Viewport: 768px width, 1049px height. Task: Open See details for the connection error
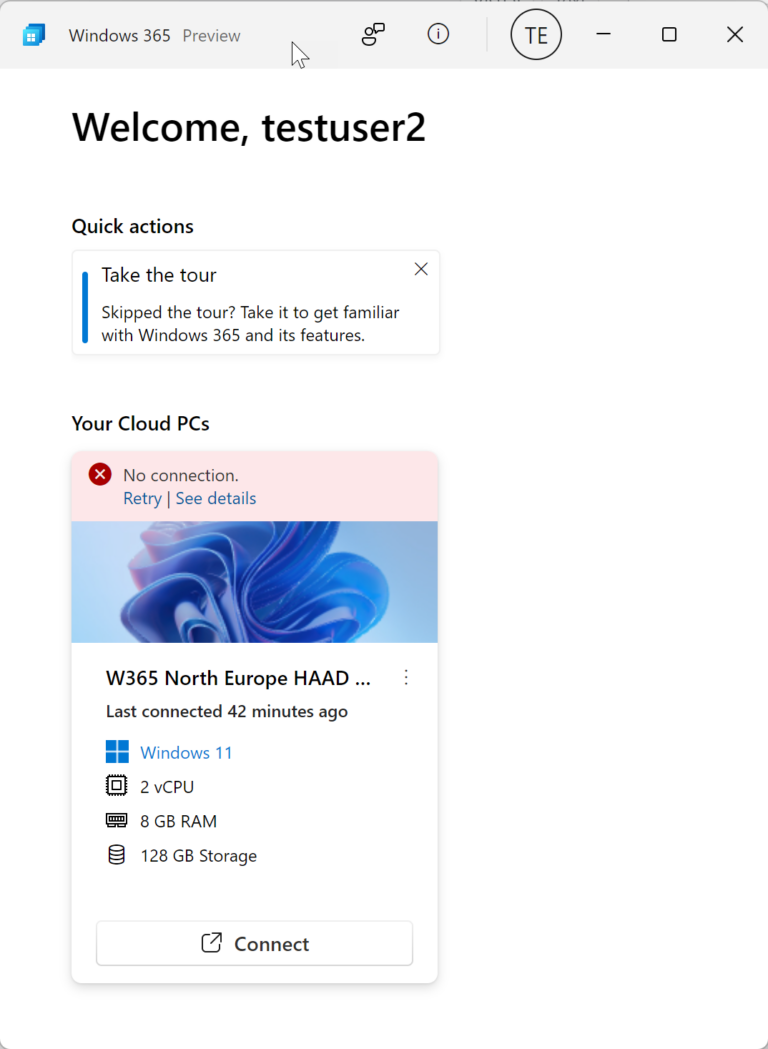215,498
